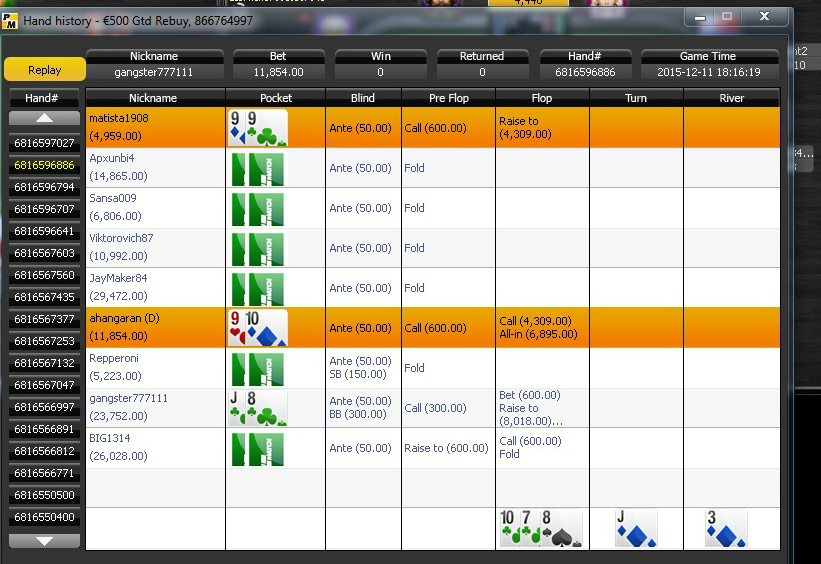Select player name Apxunbi4
This screenshot has width=821, height=564.
[112, 158]
